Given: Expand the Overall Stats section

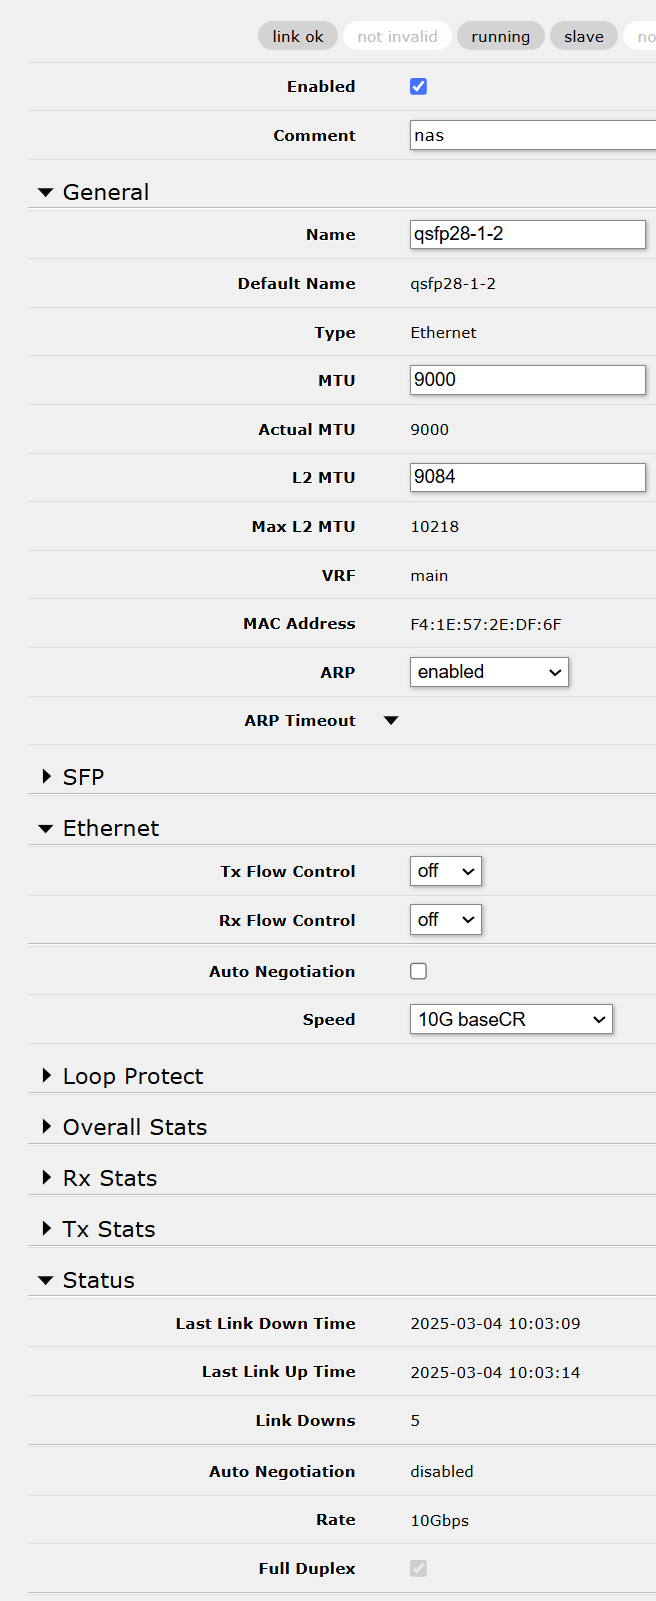Looking at the screenshot, I should (x=46, y=1126).
